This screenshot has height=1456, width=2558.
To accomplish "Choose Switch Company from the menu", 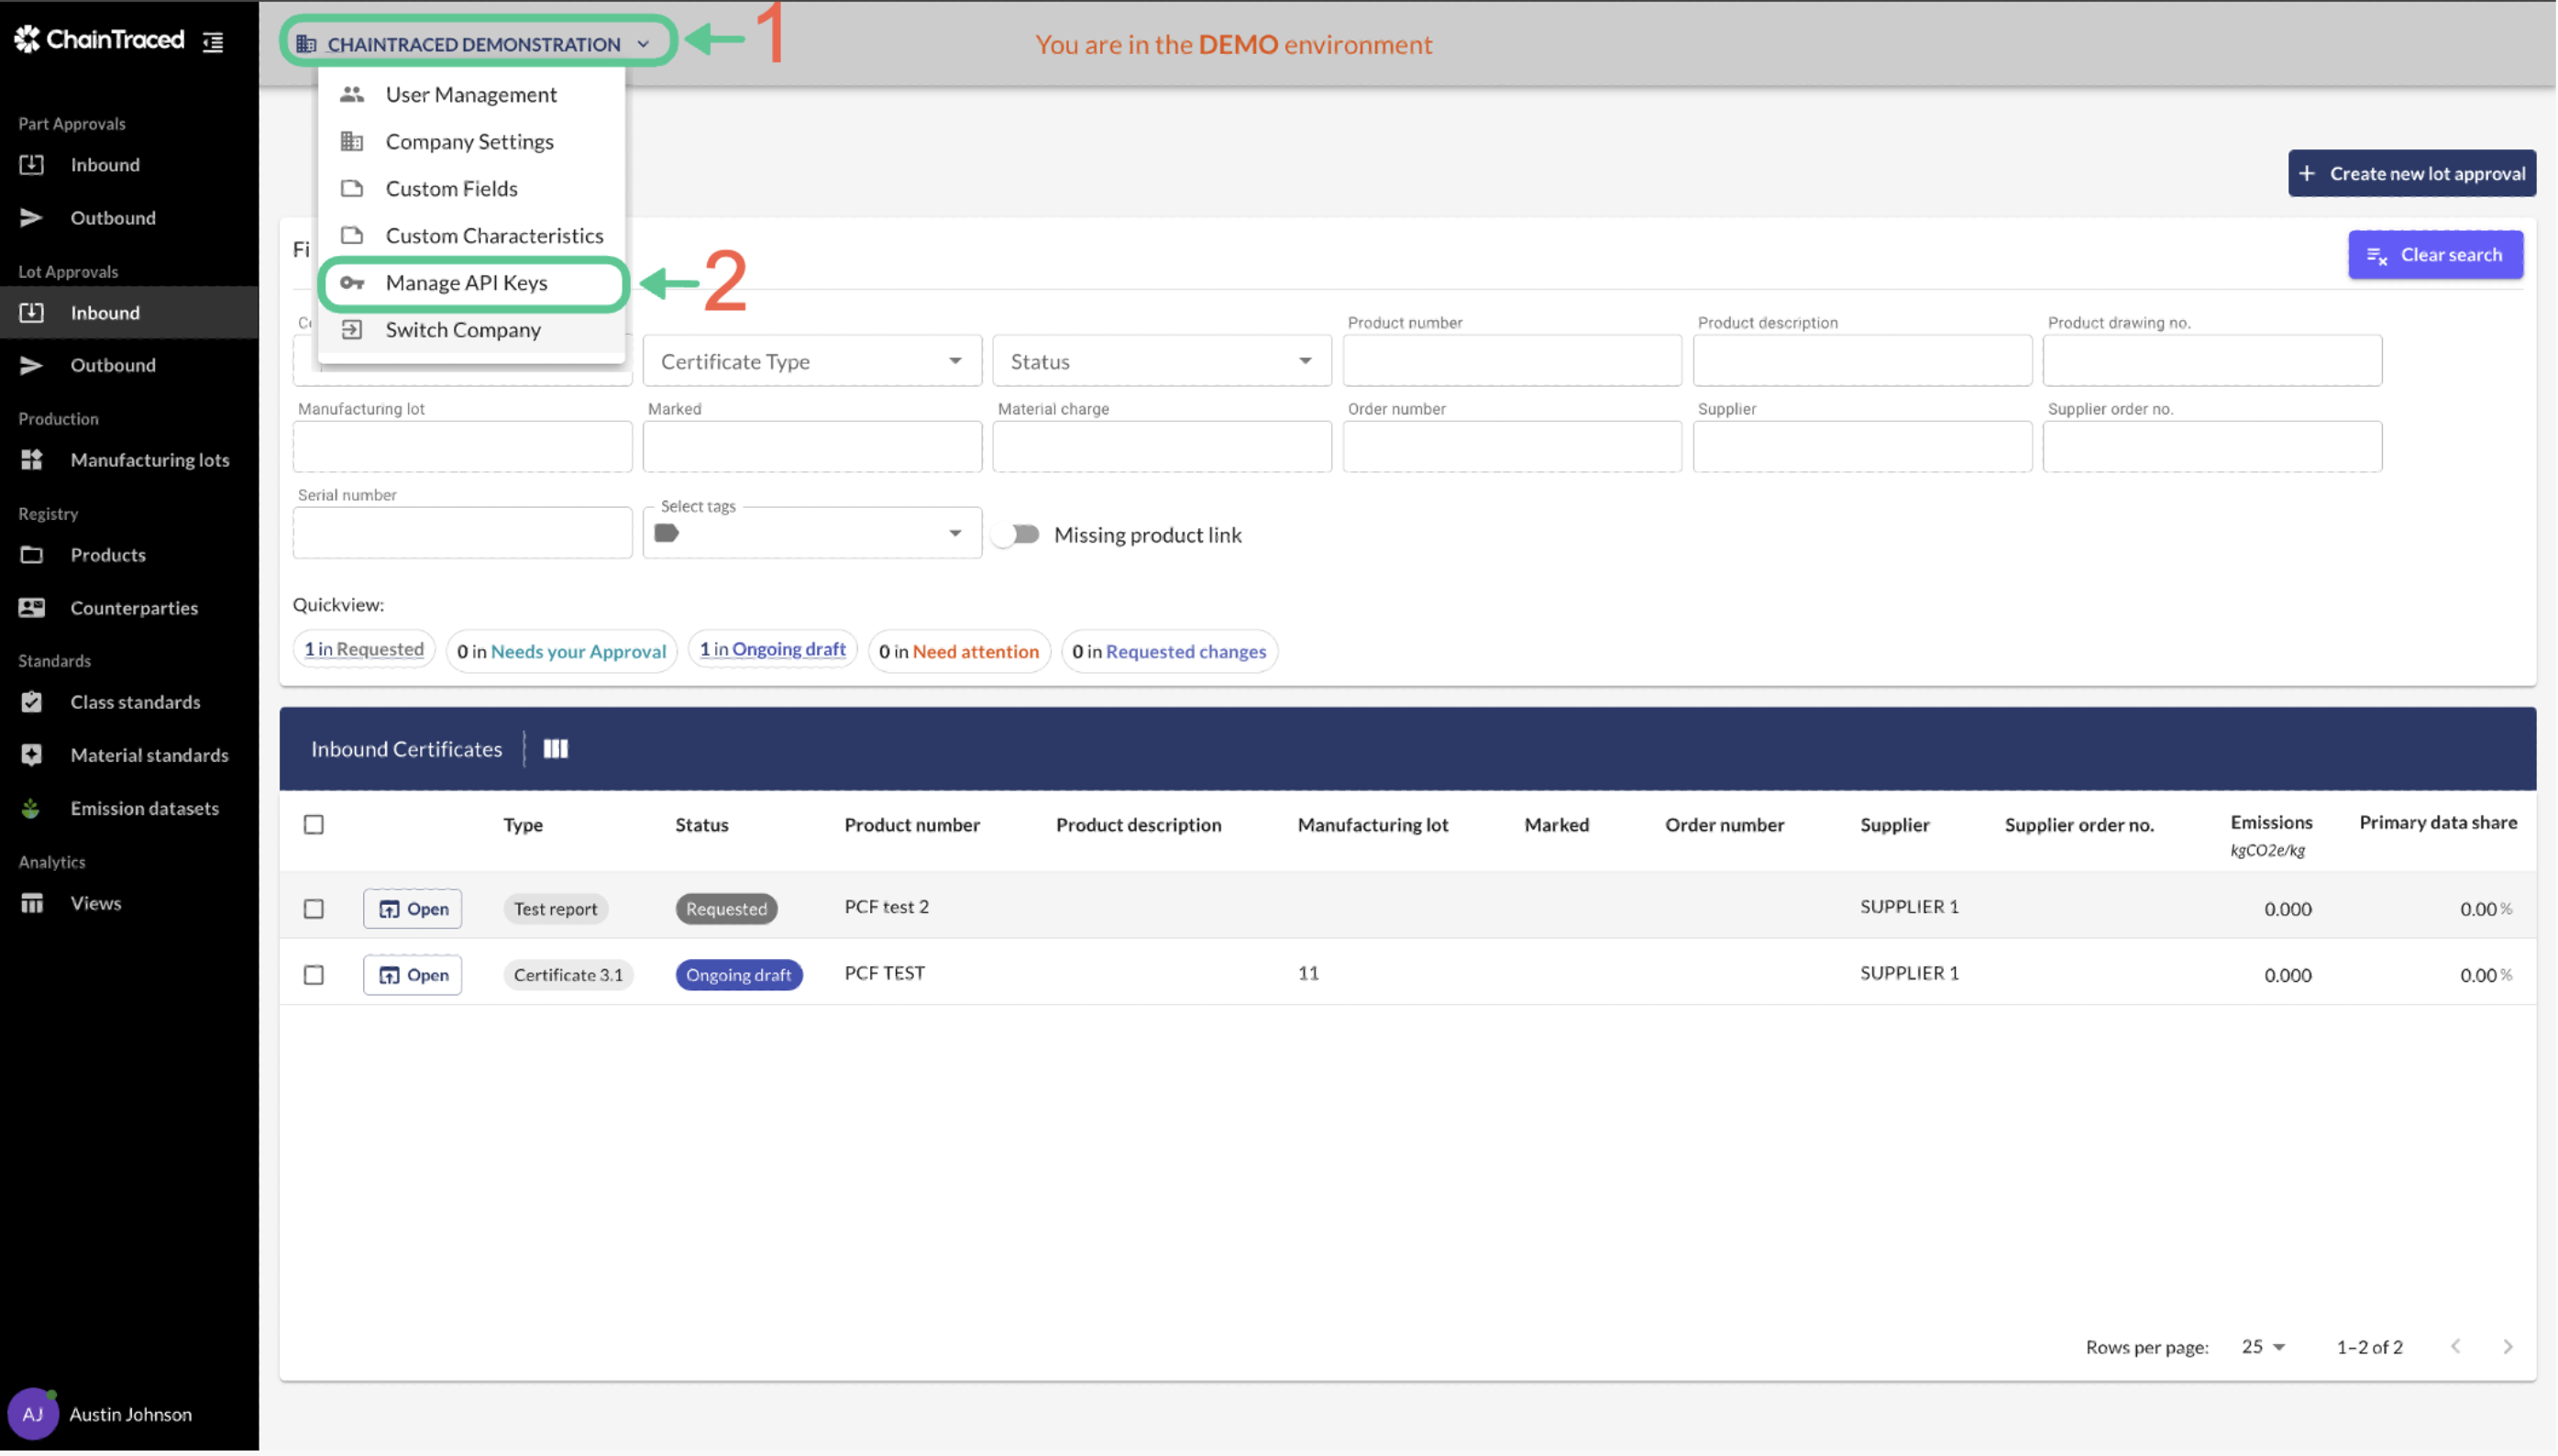I will pyautogui.click(x=462, y=330).
